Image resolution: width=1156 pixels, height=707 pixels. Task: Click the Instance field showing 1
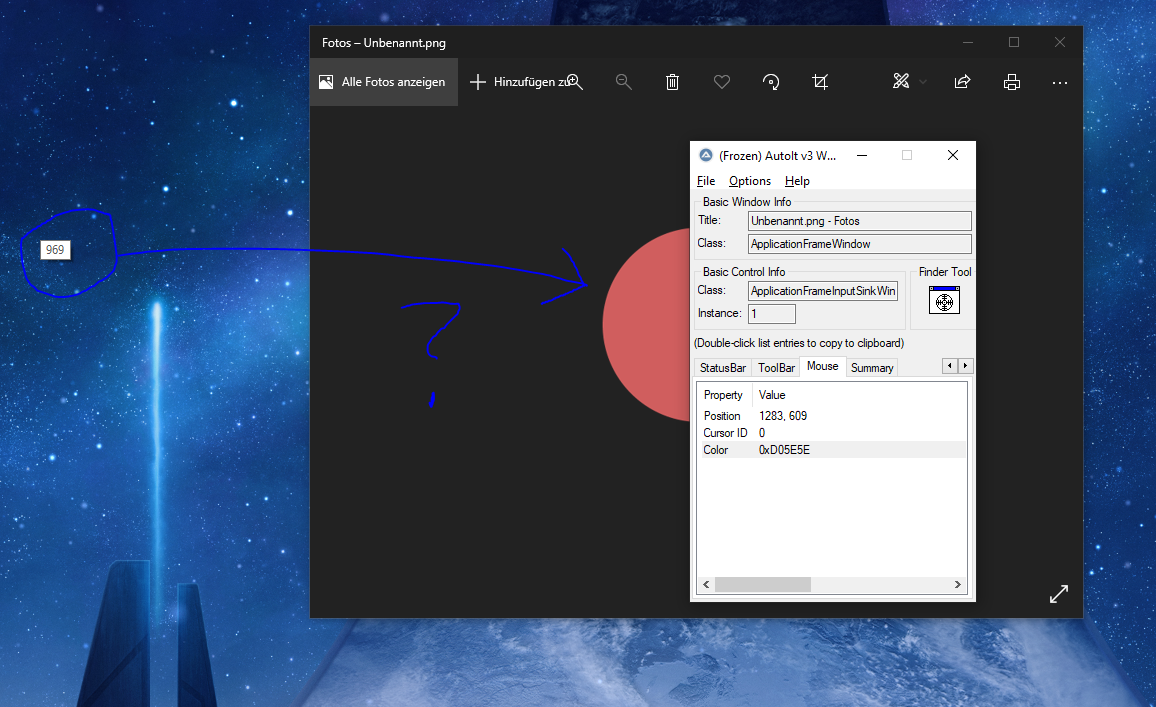click(772, 314)
